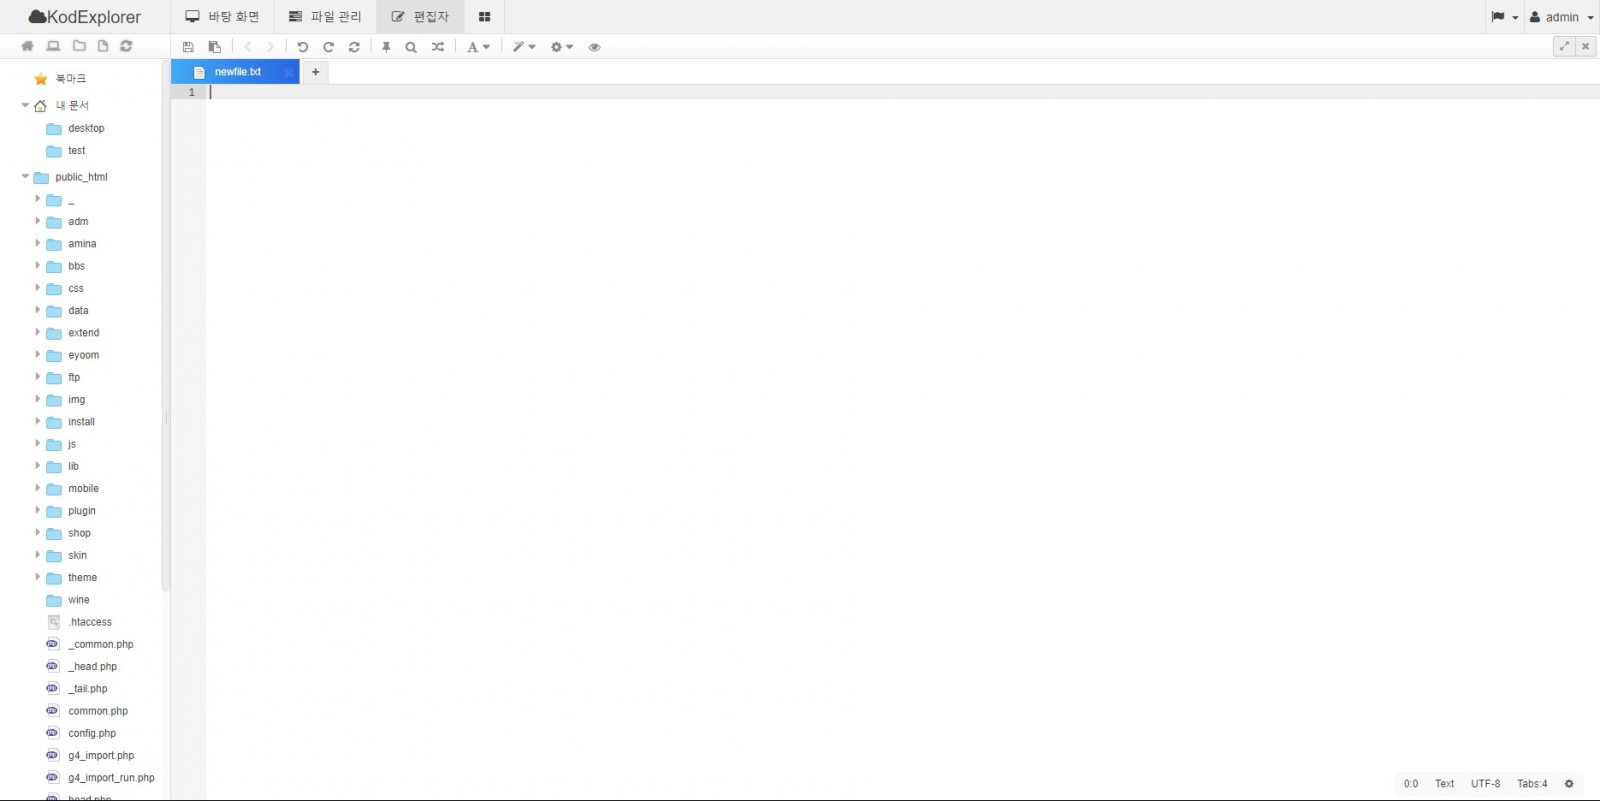Expand the eyoom folder
Image resolution: width=1600 pixels, height=801 pixels.
38,355
